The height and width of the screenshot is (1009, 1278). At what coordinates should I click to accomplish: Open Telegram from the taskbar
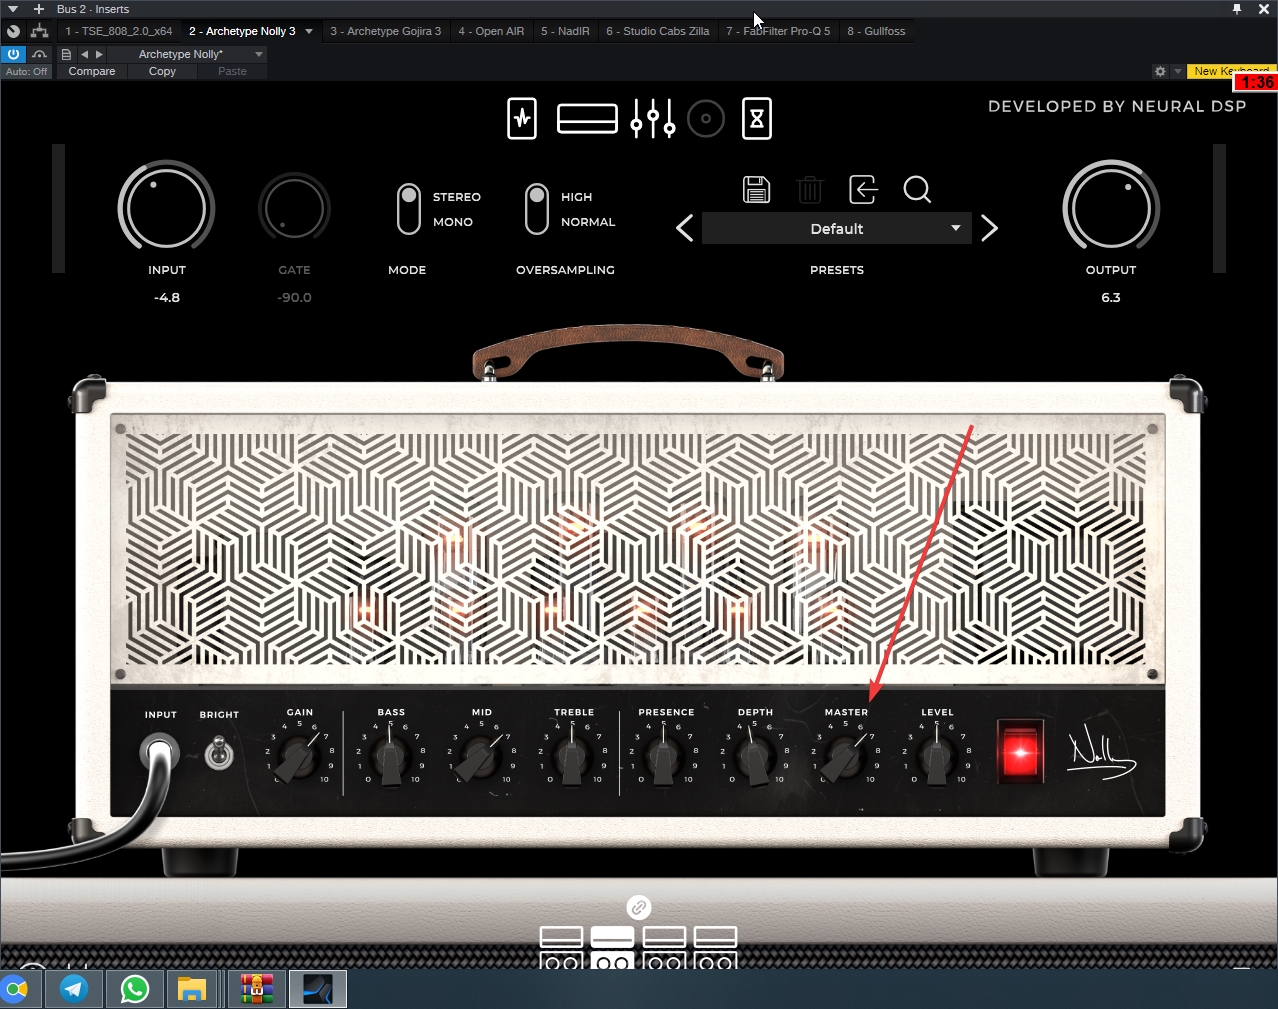[x=74, y=989]
